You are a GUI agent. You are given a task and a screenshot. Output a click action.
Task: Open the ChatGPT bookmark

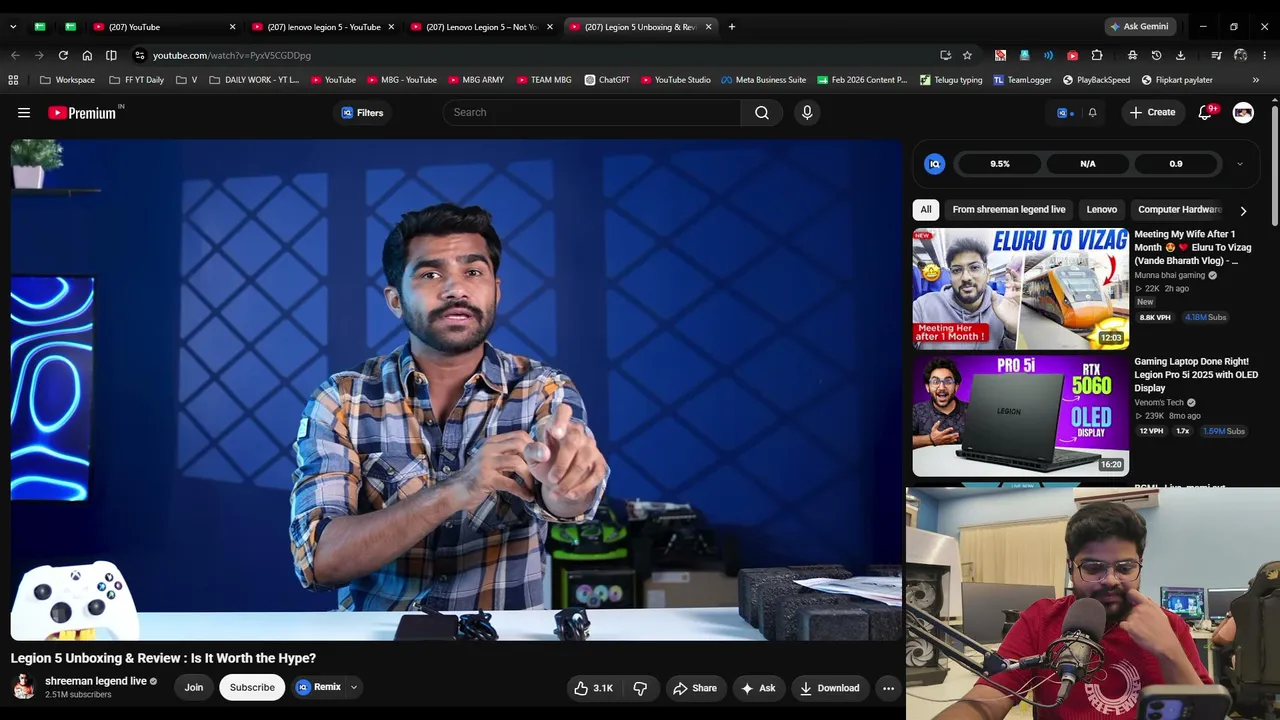(607, 80)
